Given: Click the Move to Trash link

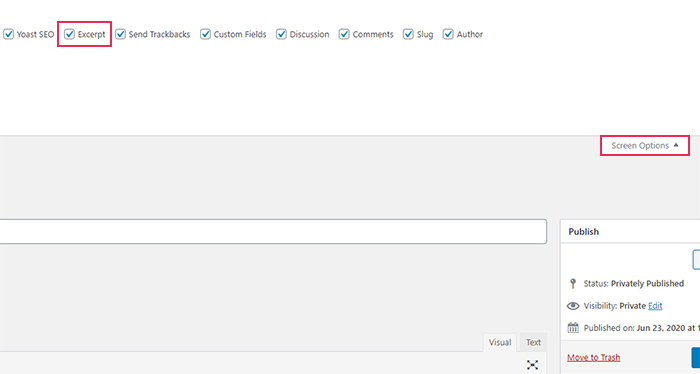Looking at the screenshot, I should click(x=593, y=357).
